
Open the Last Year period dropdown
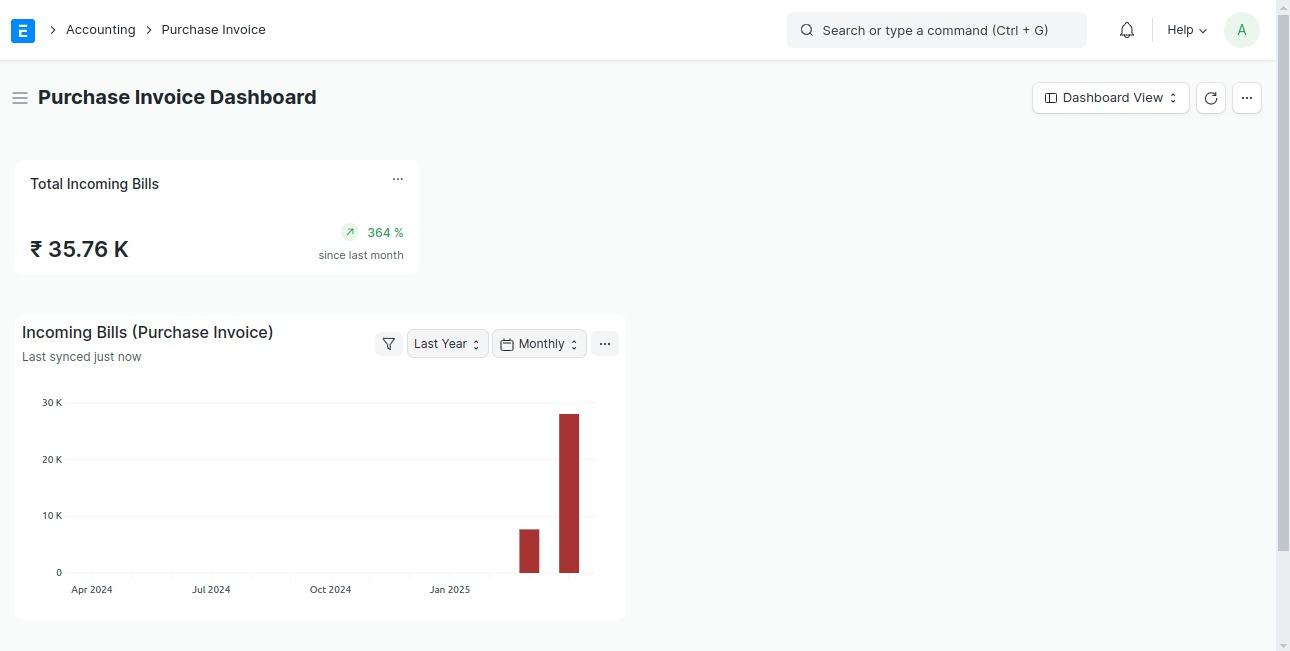pyautogui.click(x=447, y=344)
